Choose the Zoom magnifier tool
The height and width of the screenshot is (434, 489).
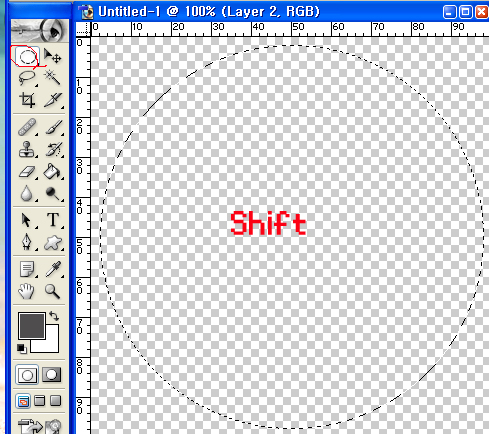53,291
